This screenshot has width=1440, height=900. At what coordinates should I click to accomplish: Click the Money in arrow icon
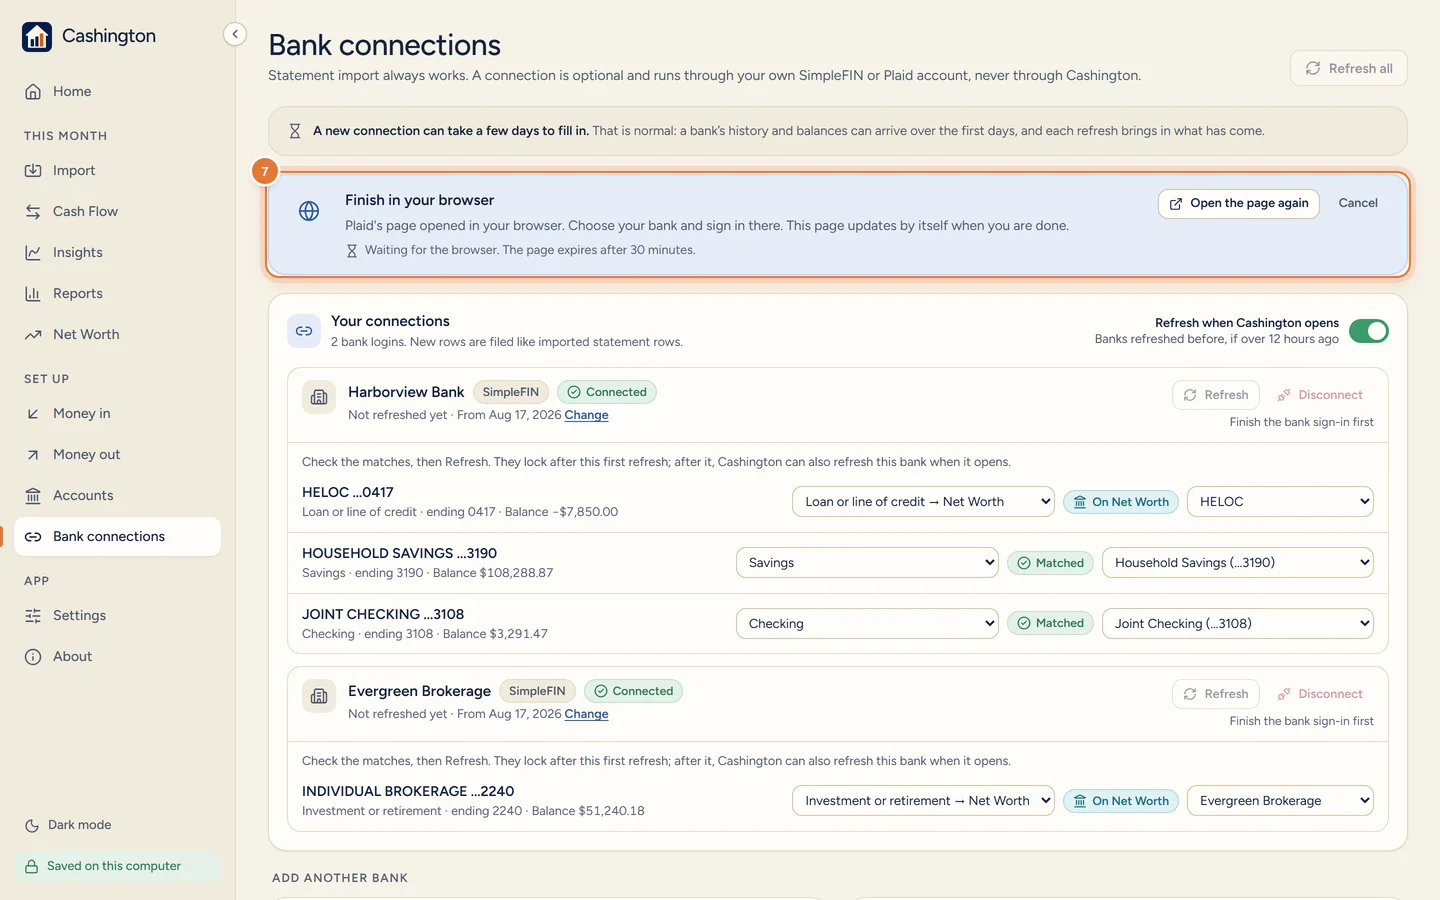point(33,414)
